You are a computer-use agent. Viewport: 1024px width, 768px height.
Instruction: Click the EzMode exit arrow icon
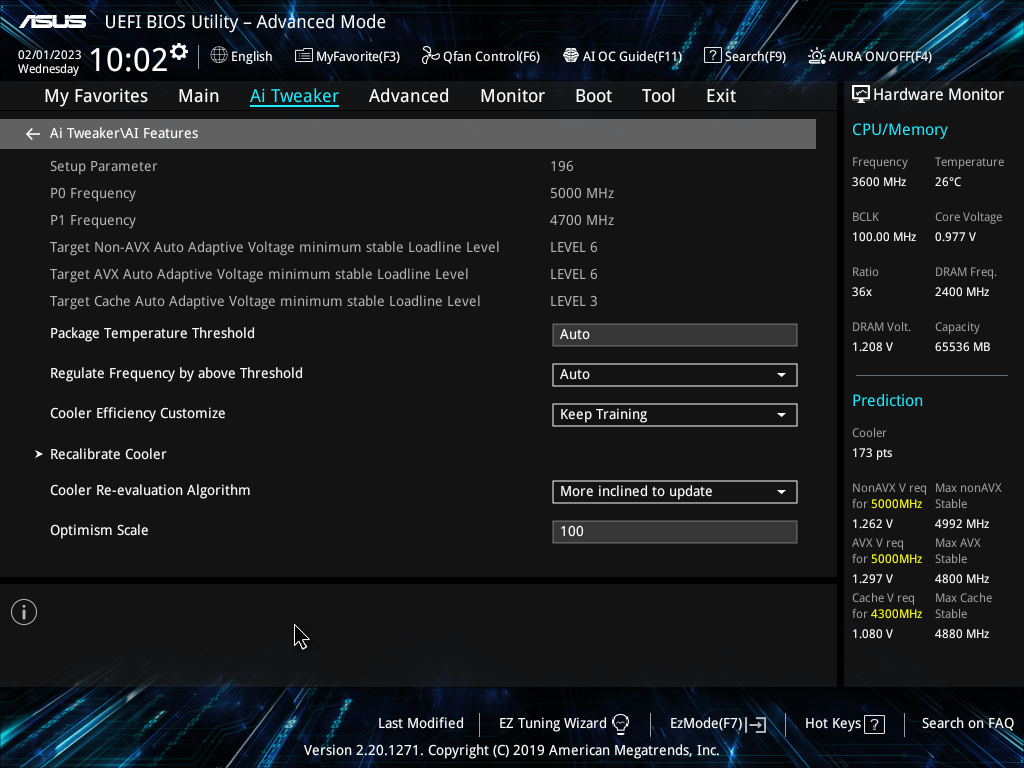[756, 724]
